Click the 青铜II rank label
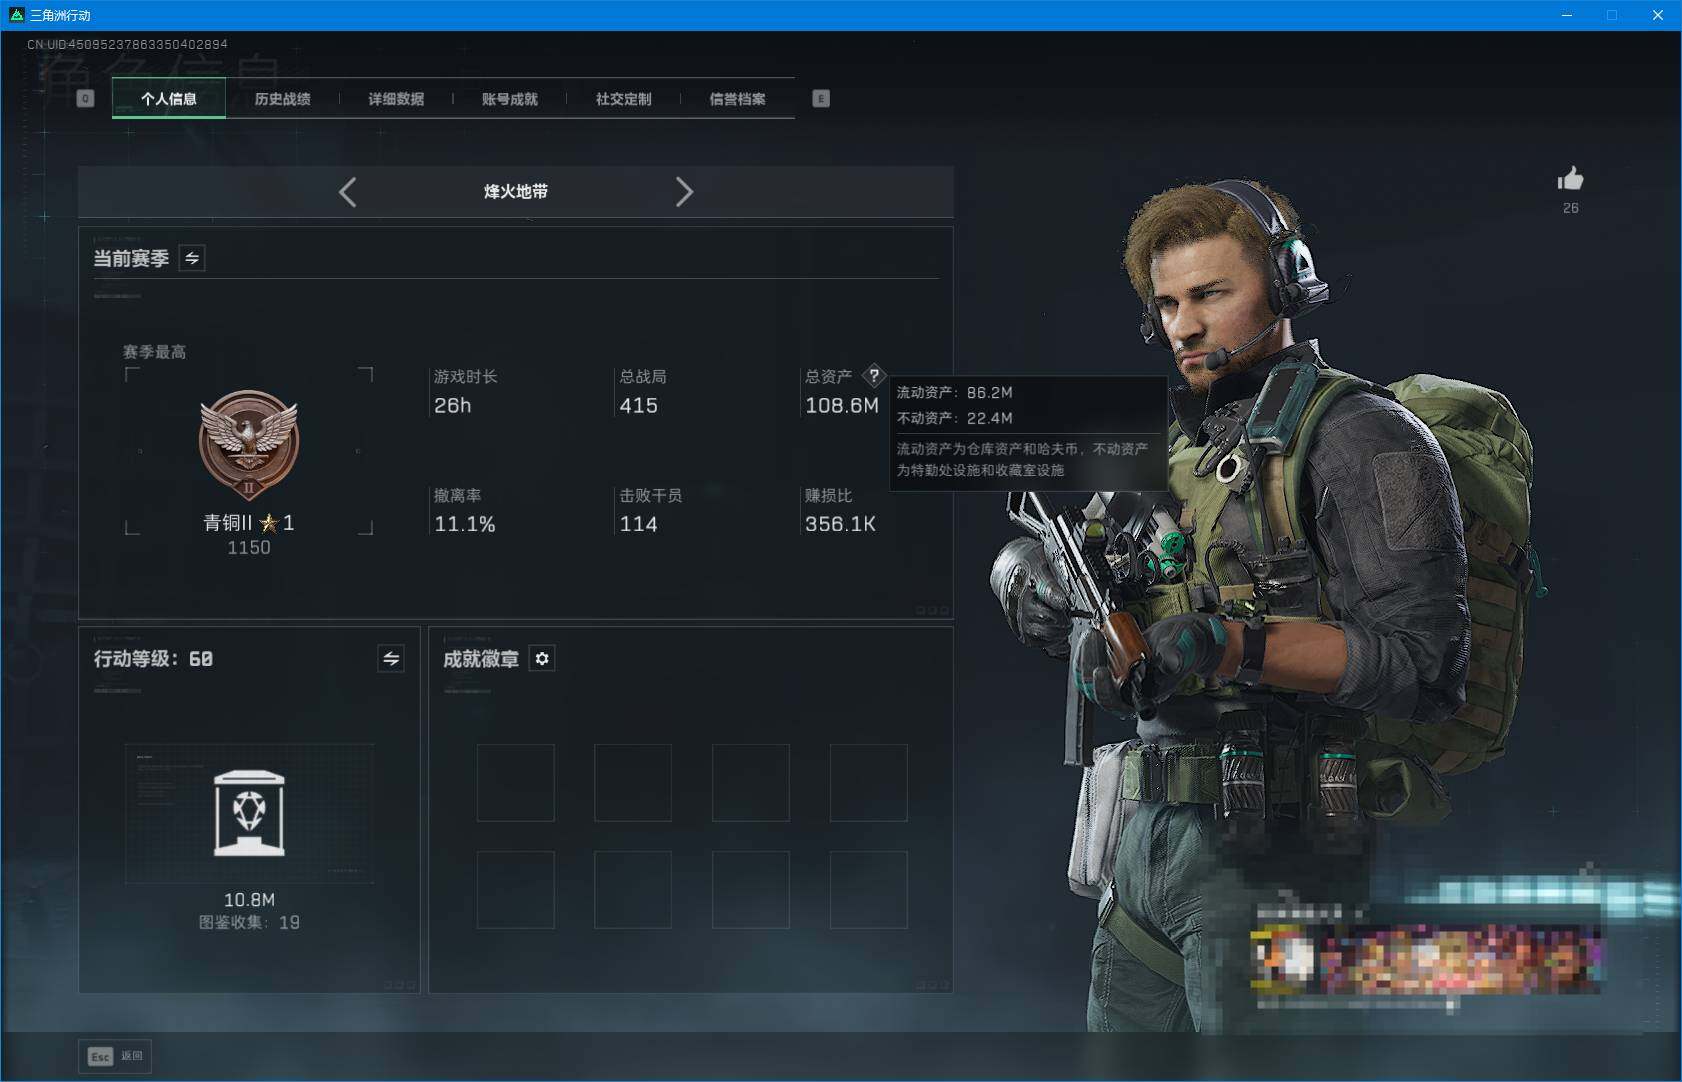Screen dimensions: 1682x1082 249,522
